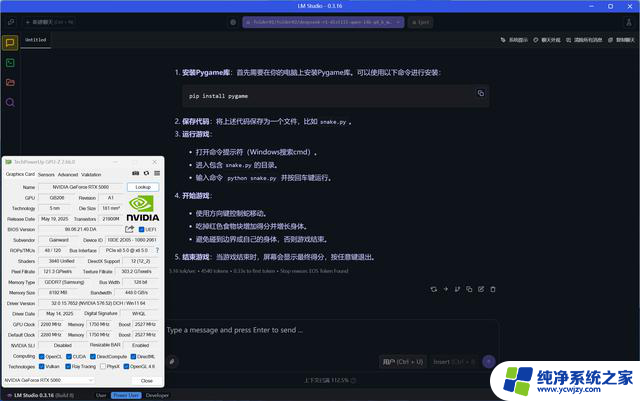Regenerate the assistant message
This screenshot has width=640, height=401.
coord(433,289)
